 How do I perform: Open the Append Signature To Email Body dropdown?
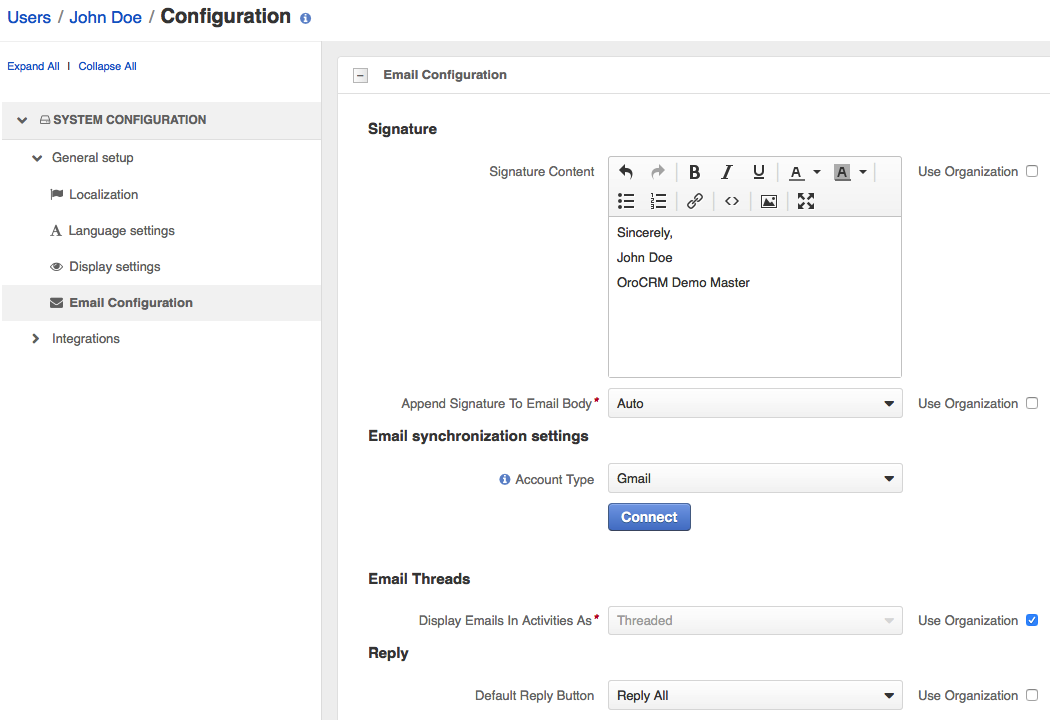pyautogui.click(x=755, y=403)
